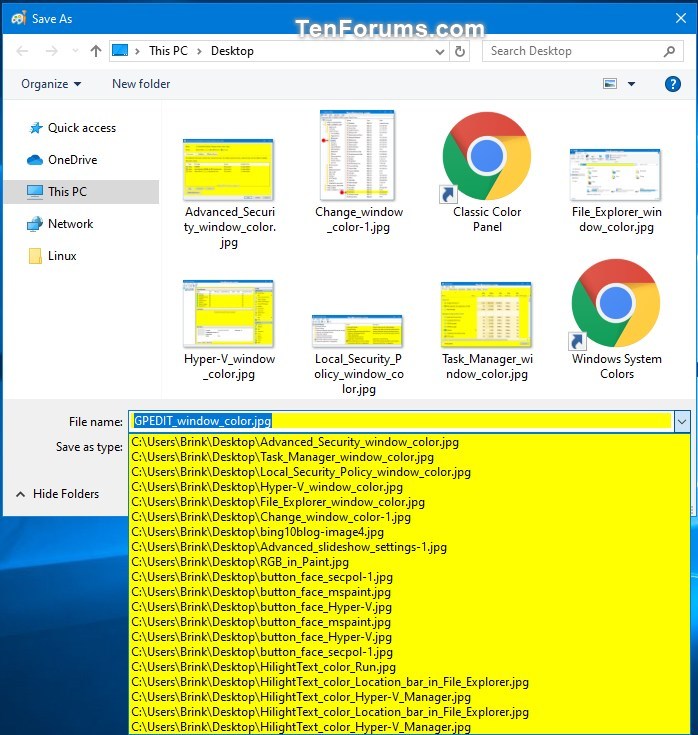Screen dimensions: 698x735
Task: Hide Folders using the toggle button
Action: [58, 494]
